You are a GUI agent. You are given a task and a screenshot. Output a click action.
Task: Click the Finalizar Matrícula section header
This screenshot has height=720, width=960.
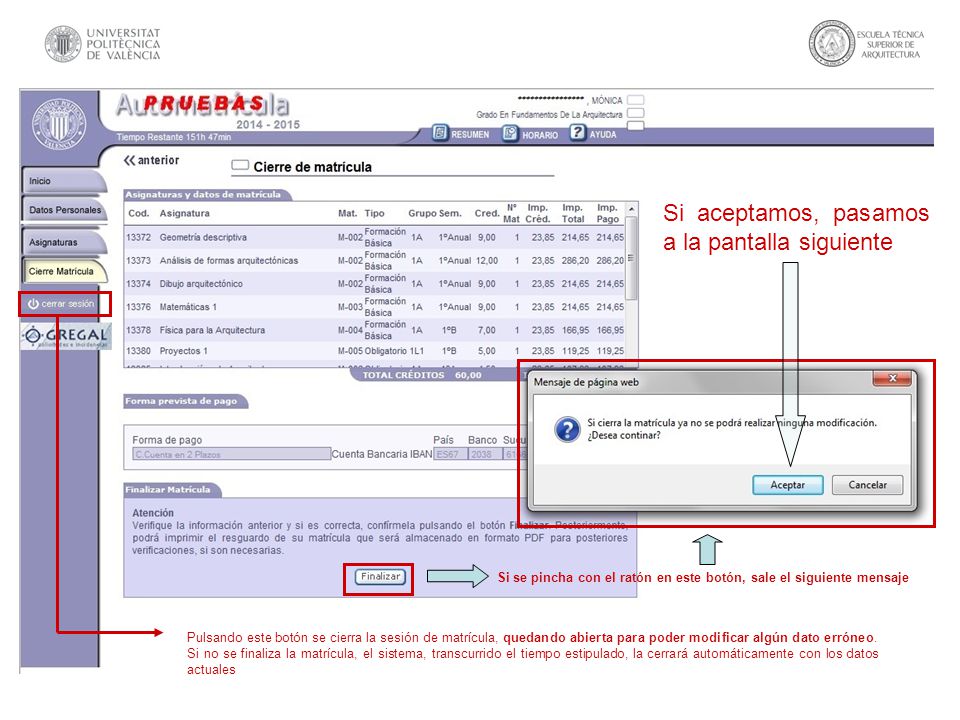coord(168,490)
